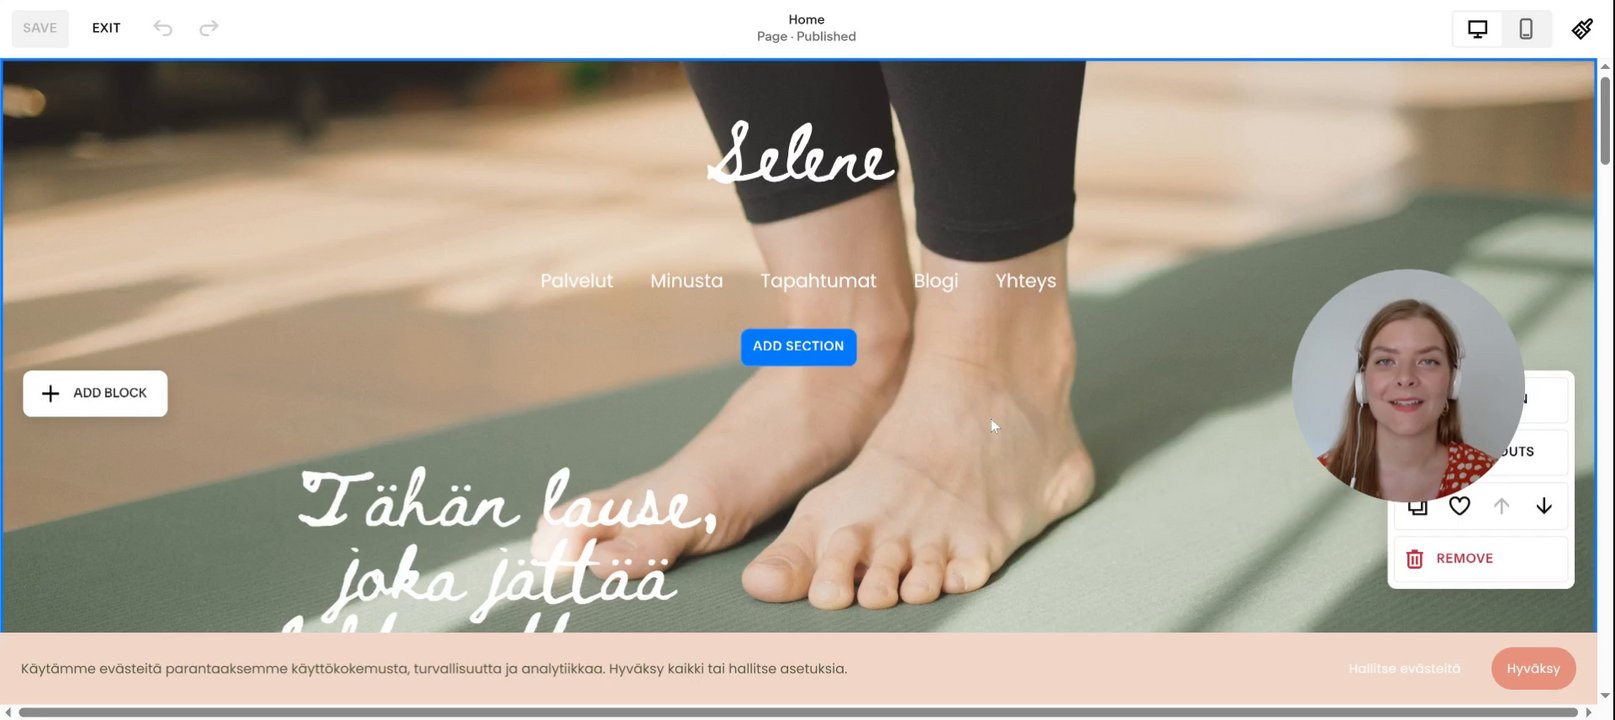Viewport: 1615px width, 720px height.
Task: Click the Selene site logo
Action: [800, 153]
